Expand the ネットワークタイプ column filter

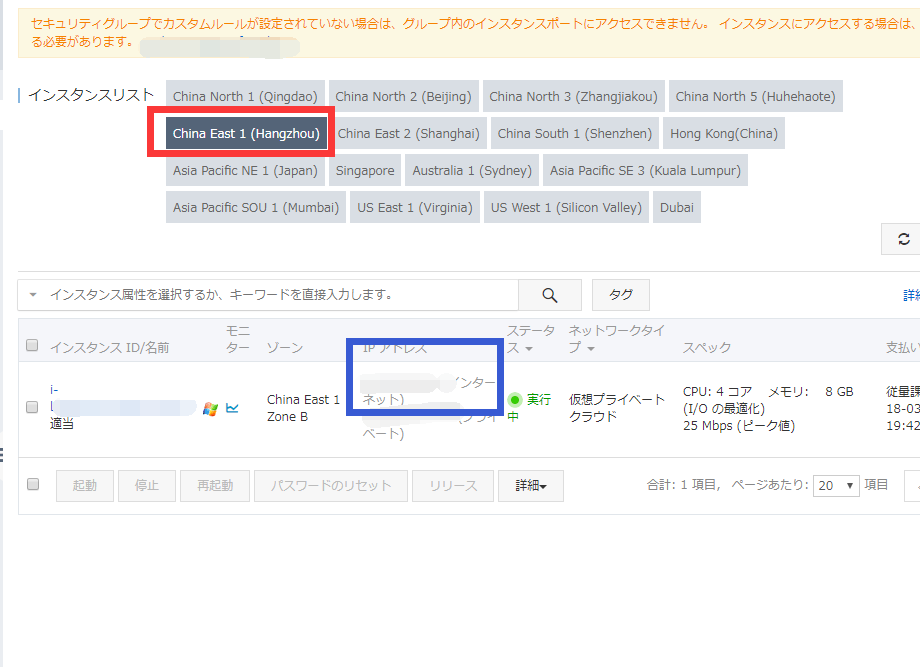[591, 349]
